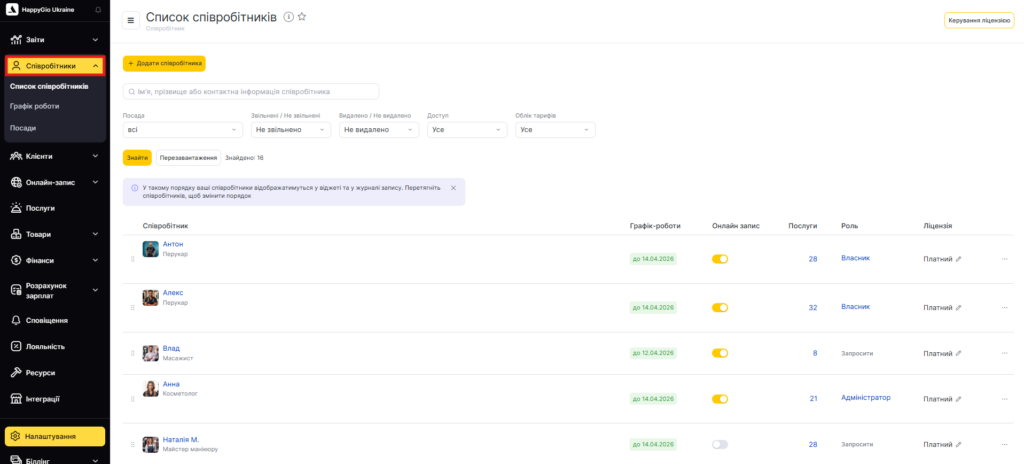
Task: Enable online booking for Наталія М.
Action: pos(720,444)
